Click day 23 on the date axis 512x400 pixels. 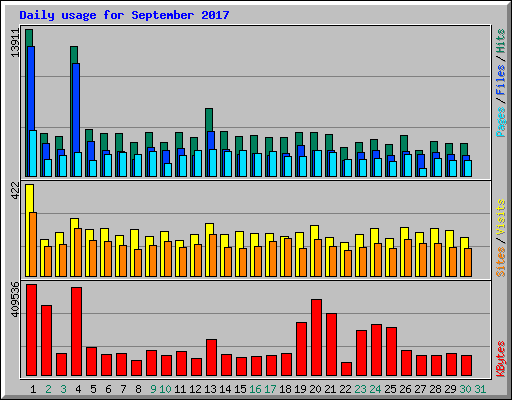pos(360,389)
